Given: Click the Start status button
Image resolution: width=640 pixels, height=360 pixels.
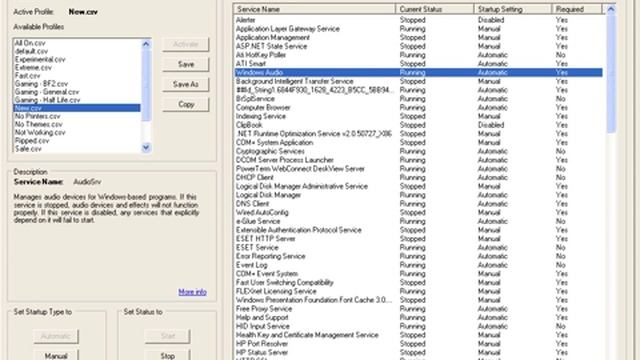Looking at the screenshot, I should (167, 336).
